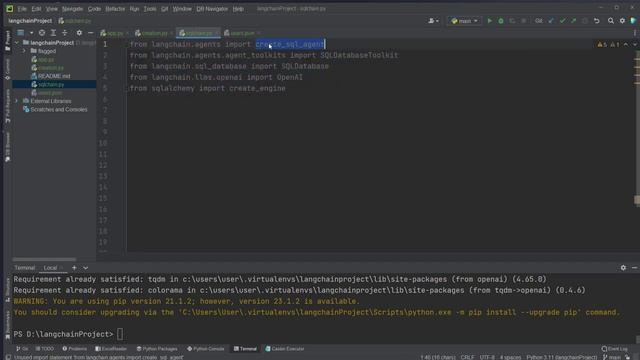
Task: Select the Local terminal tab
Action: 50,268
